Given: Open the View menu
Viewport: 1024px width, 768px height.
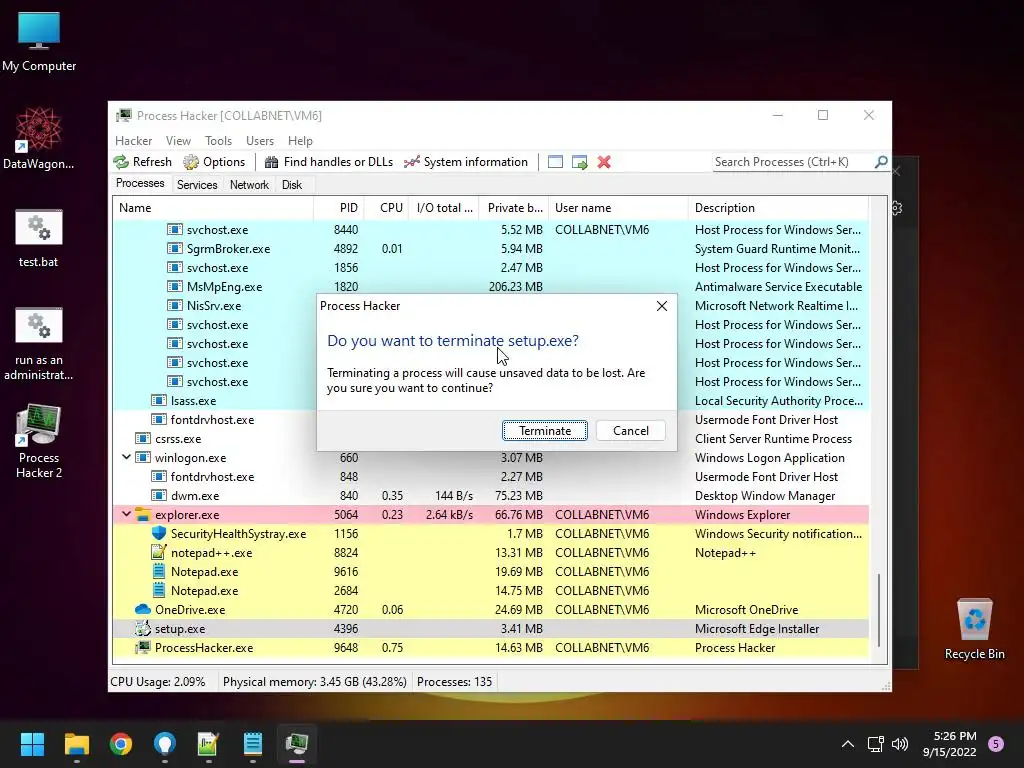Looking at the screenshot, I should (178, 140).
